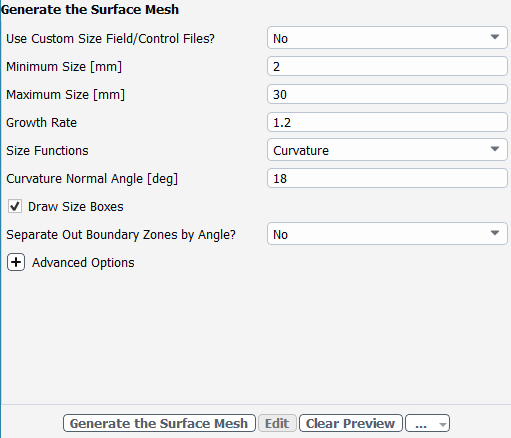Click the Generate the Surface Mesh heading
The height and width of the screenshot is (438, 511).
tap(89, 9)
